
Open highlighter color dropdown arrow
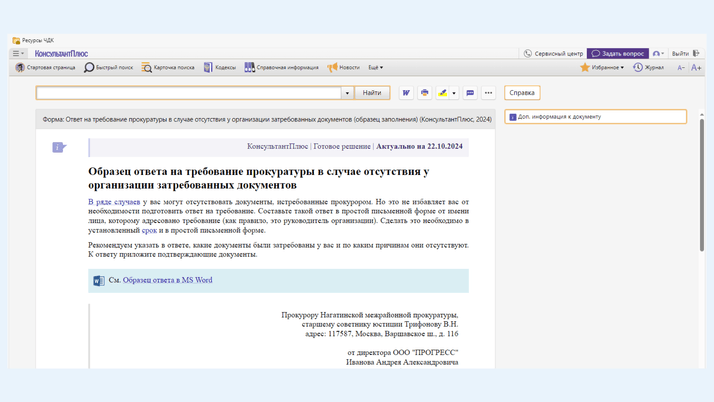[454, 93]
